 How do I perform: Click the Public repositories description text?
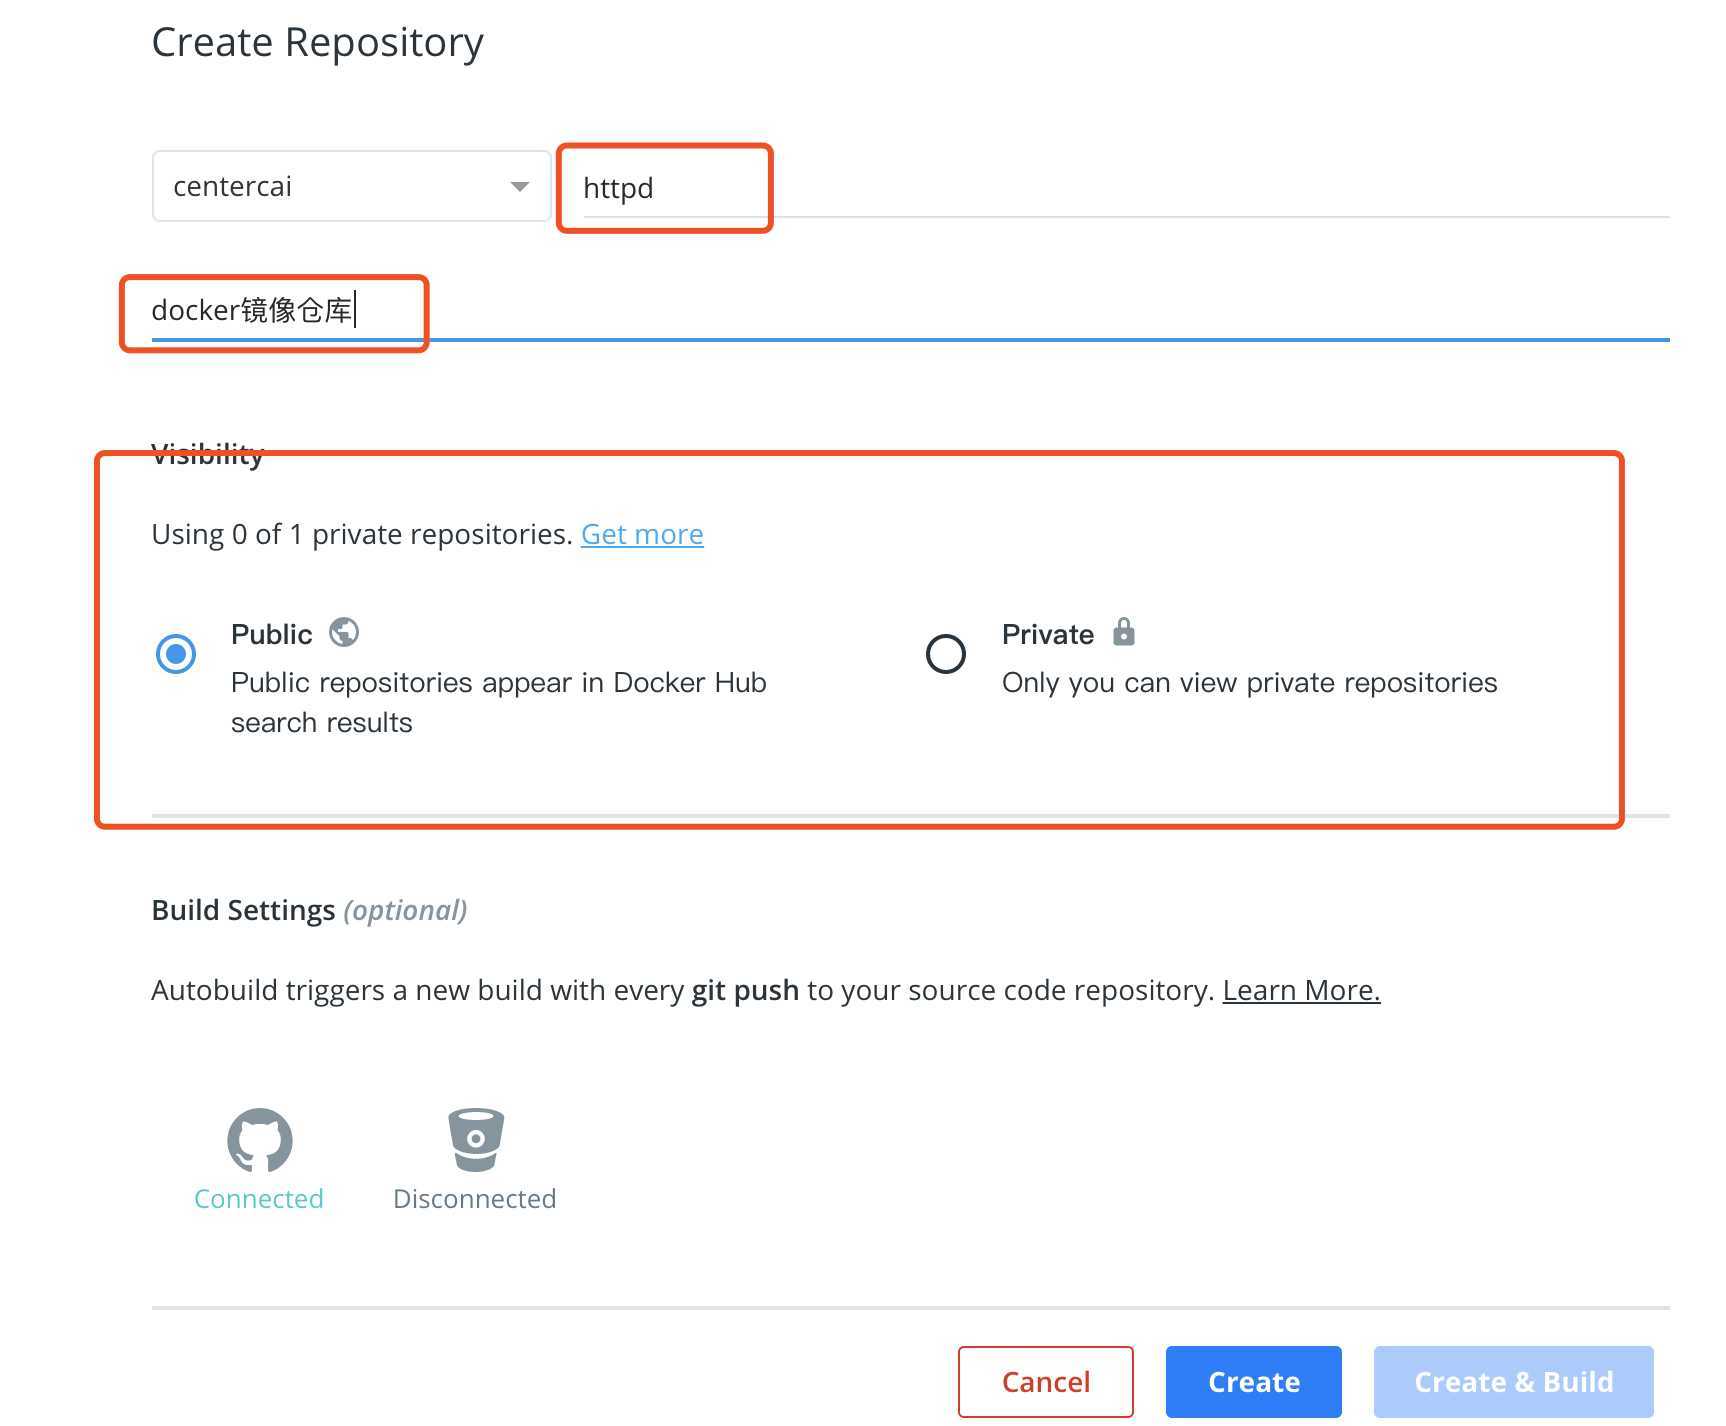pos(499,702)
